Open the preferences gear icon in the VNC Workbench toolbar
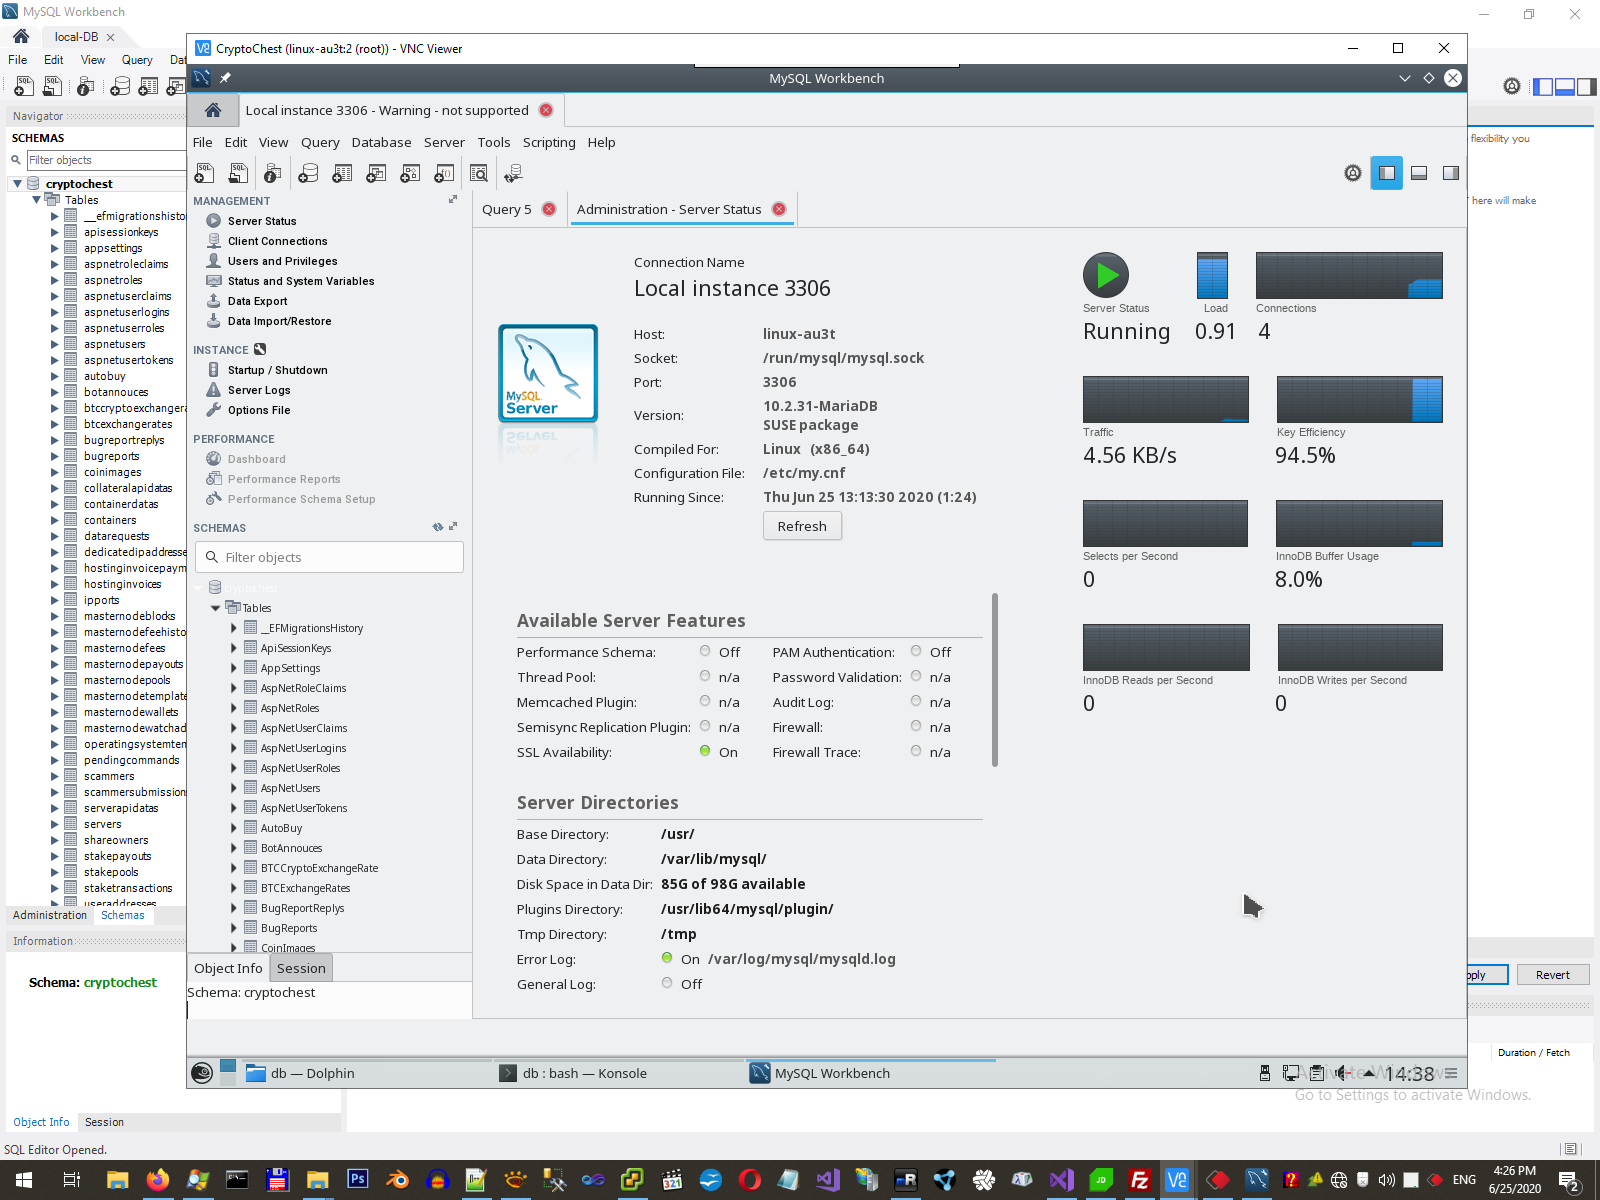This screenshot has height=1200, width=1600. (1353, 173)
